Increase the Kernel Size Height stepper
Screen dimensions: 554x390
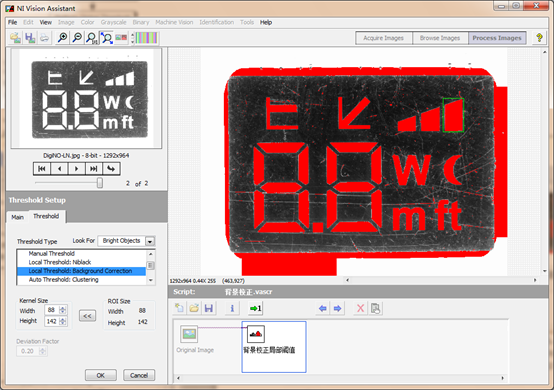[63, 319]
